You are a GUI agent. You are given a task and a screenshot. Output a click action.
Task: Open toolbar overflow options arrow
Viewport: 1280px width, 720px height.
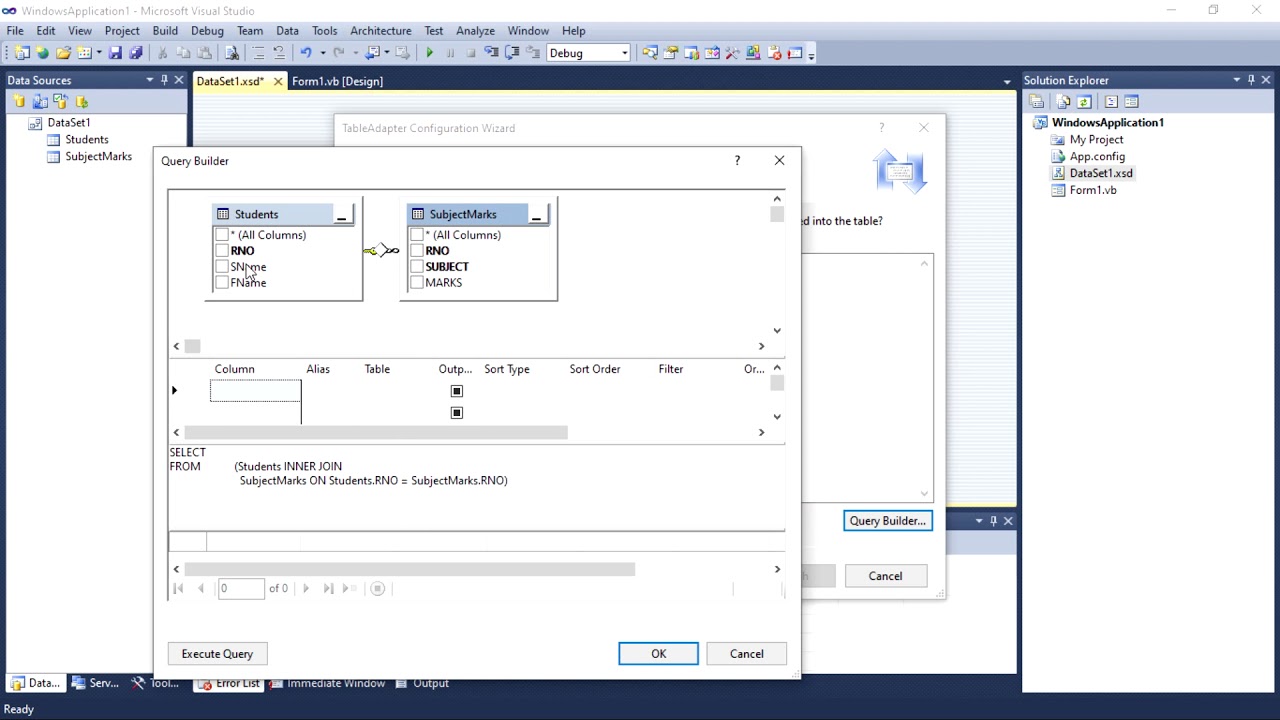click(x=811, y=54)
